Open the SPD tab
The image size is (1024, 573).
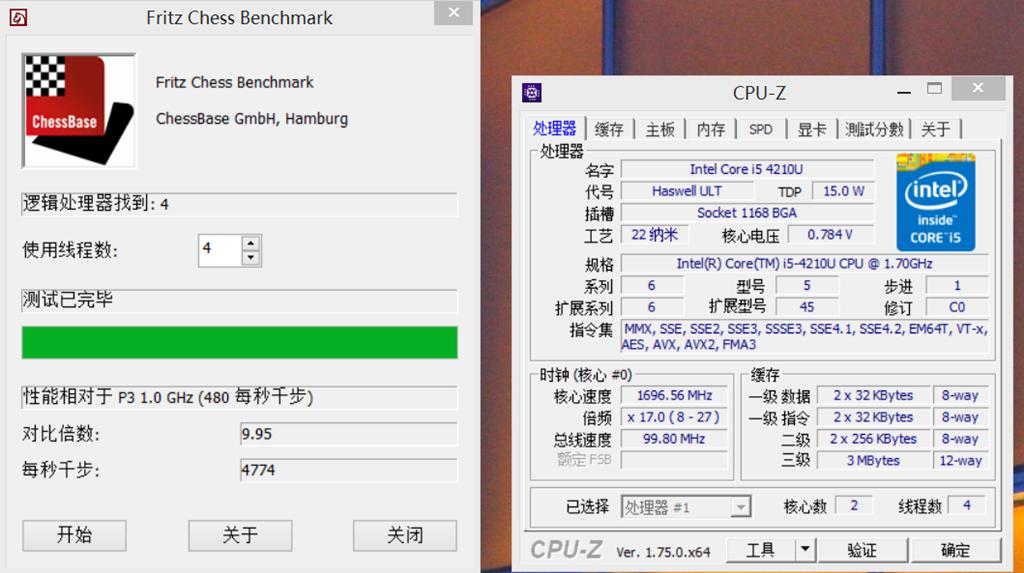[761, 129]
